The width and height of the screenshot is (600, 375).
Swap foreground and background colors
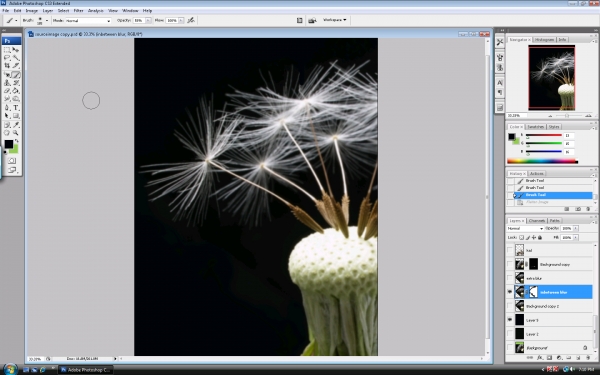(16, 141)
